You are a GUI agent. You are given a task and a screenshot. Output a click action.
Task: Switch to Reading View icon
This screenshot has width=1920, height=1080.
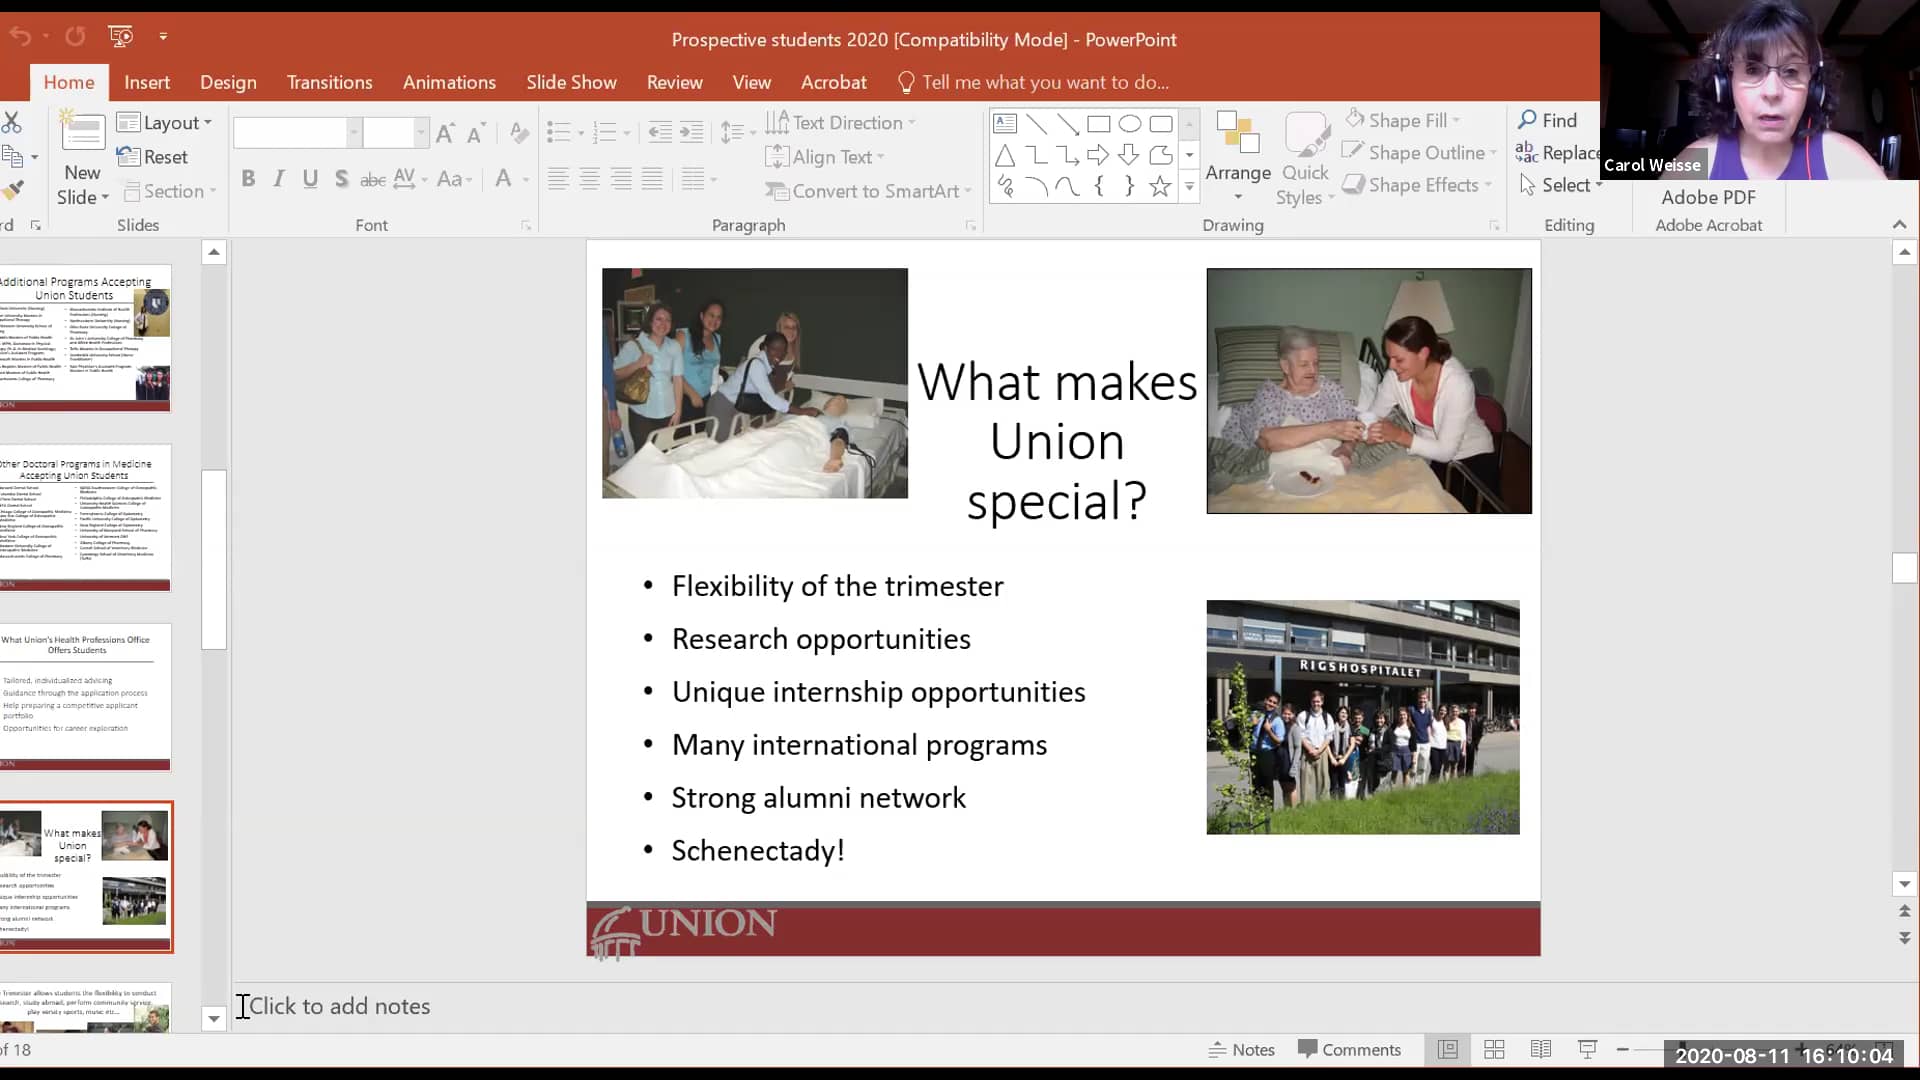[1541, 1049]
